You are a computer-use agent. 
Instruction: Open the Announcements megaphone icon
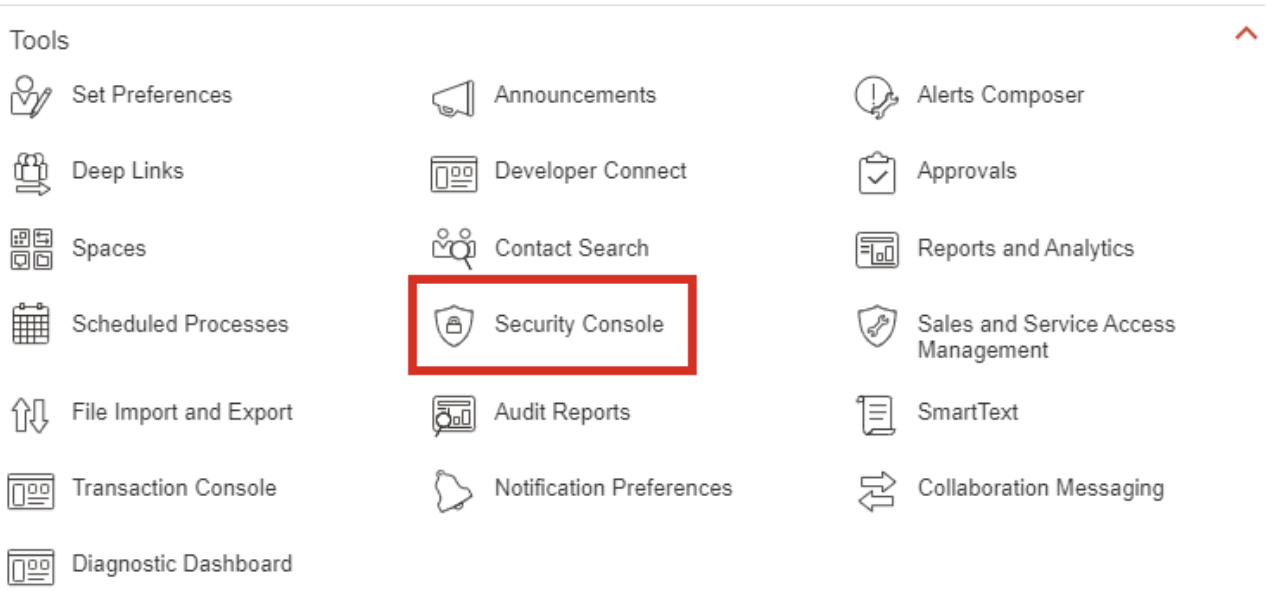pyautogui.click(x=453, y=98)
